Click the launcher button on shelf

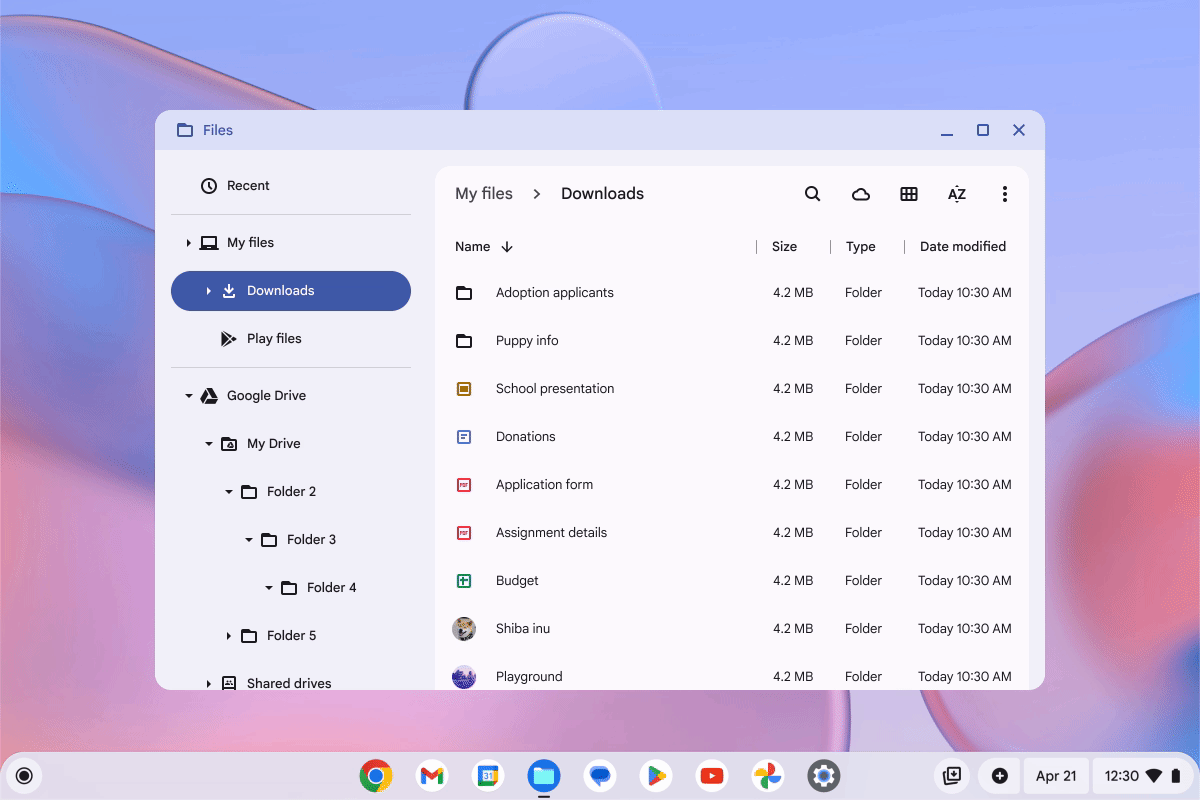(25, 775)
